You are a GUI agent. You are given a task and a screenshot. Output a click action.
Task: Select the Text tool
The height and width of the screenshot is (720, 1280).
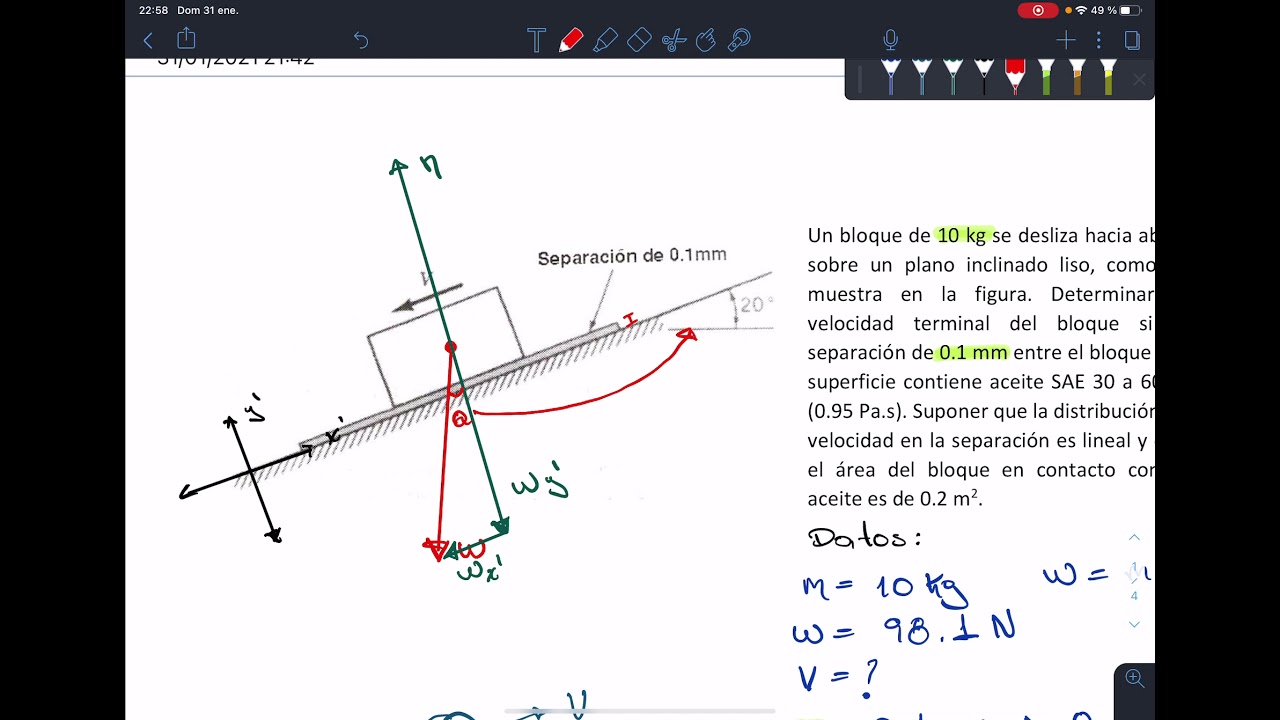(x=536, y=40)
